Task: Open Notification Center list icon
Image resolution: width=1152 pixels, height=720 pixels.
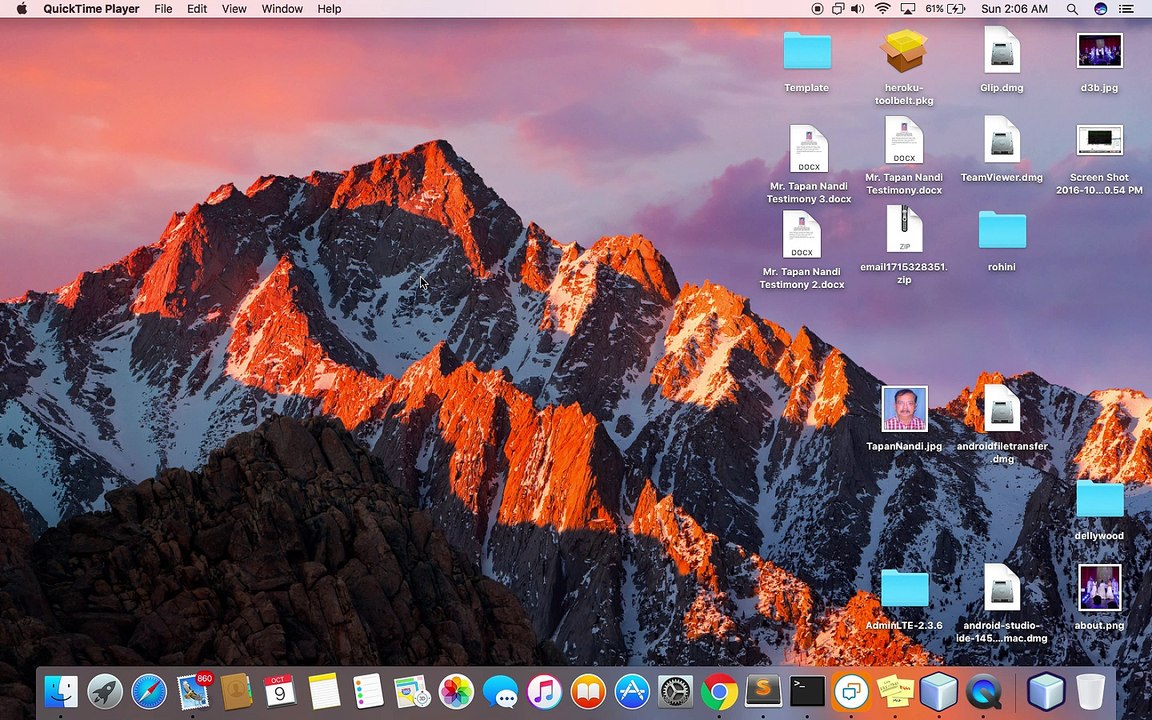Action: (x=1126, y=9)
